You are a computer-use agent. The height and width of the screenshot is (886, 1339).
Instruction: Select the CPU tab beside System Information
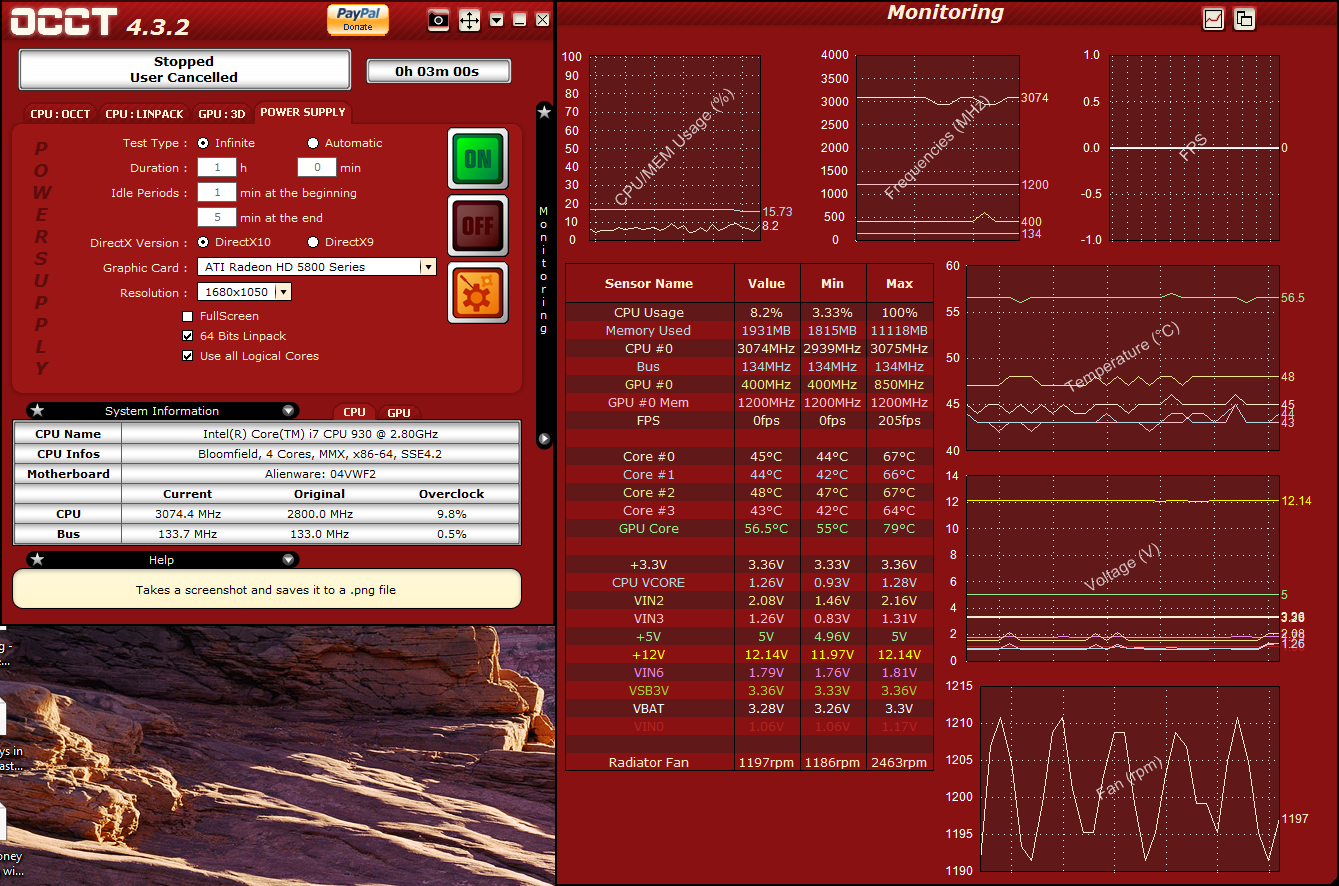coord(355,412)
